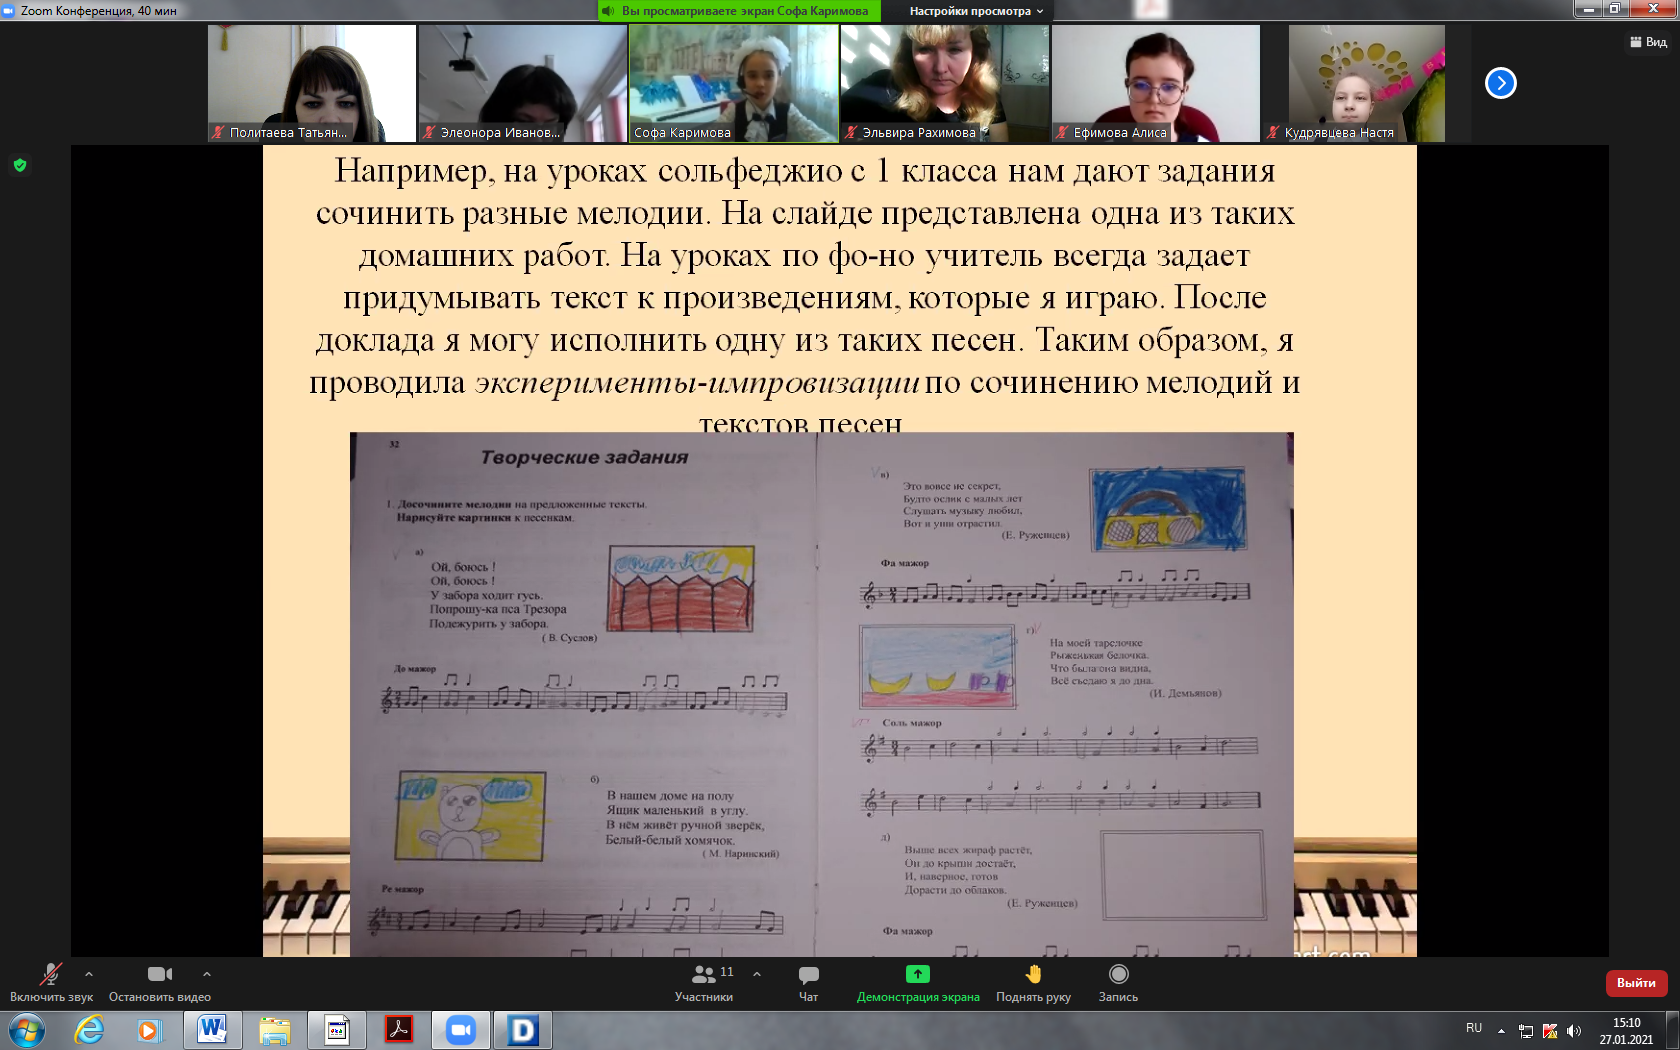Expand audio options arrow beside microphone
This screenshot has height=1050, width=1680.
(89, 973)
